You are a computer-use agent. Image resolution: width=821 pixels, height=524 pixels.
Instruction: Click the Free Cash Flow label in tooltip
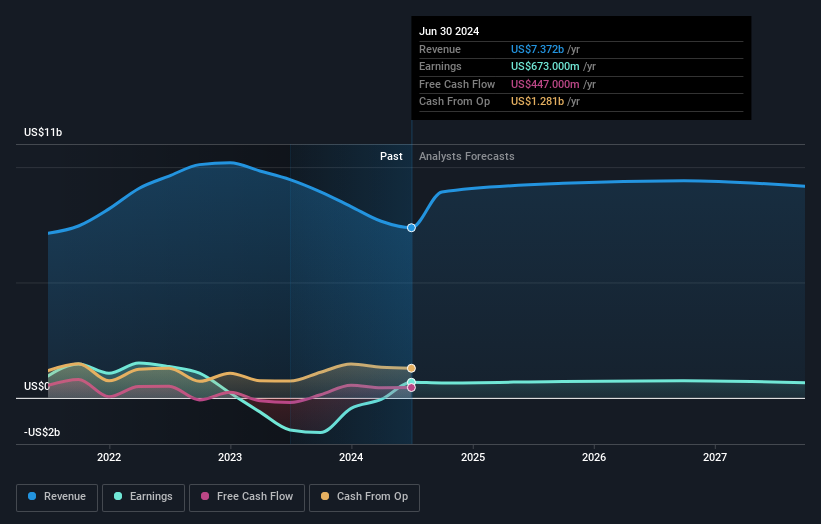click(x=457, y=84)
